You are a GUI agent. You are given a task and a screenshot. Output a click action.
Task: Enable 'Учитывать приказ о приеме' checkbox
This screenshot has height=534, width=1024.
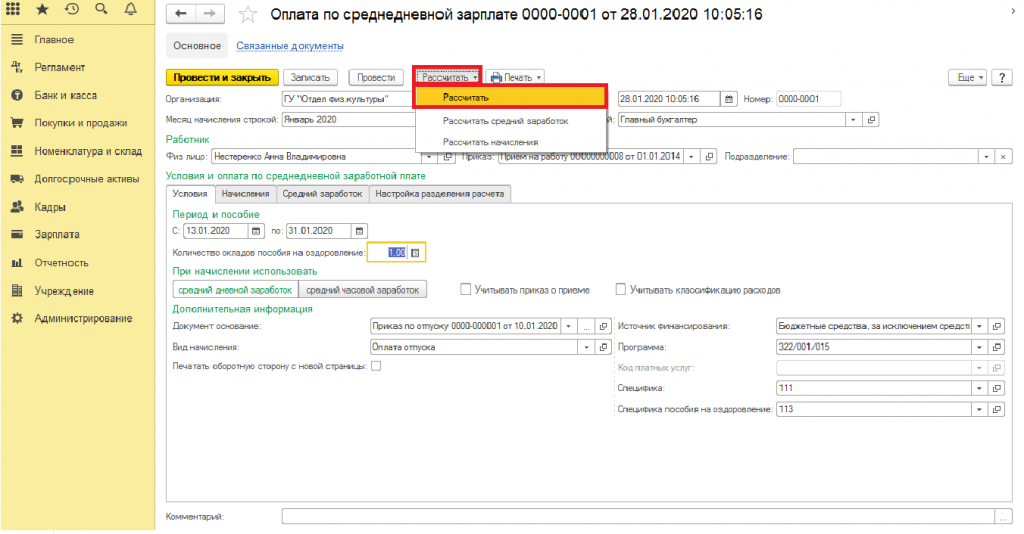pyautogui.click(x=466, y=290)
